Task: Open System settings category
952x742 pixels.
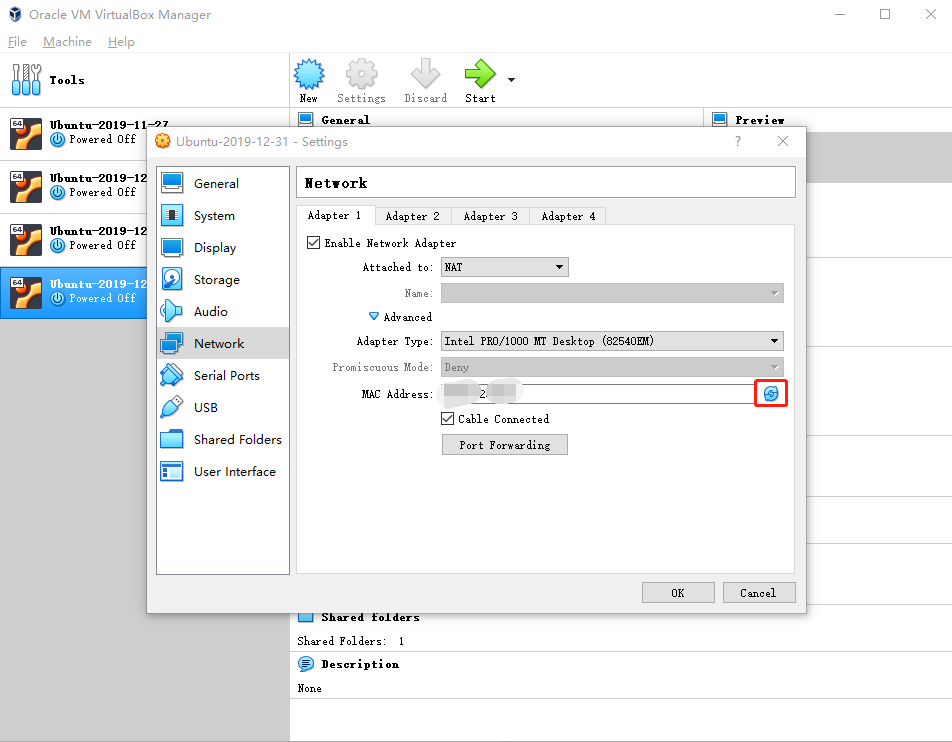Action: (222, 216)
